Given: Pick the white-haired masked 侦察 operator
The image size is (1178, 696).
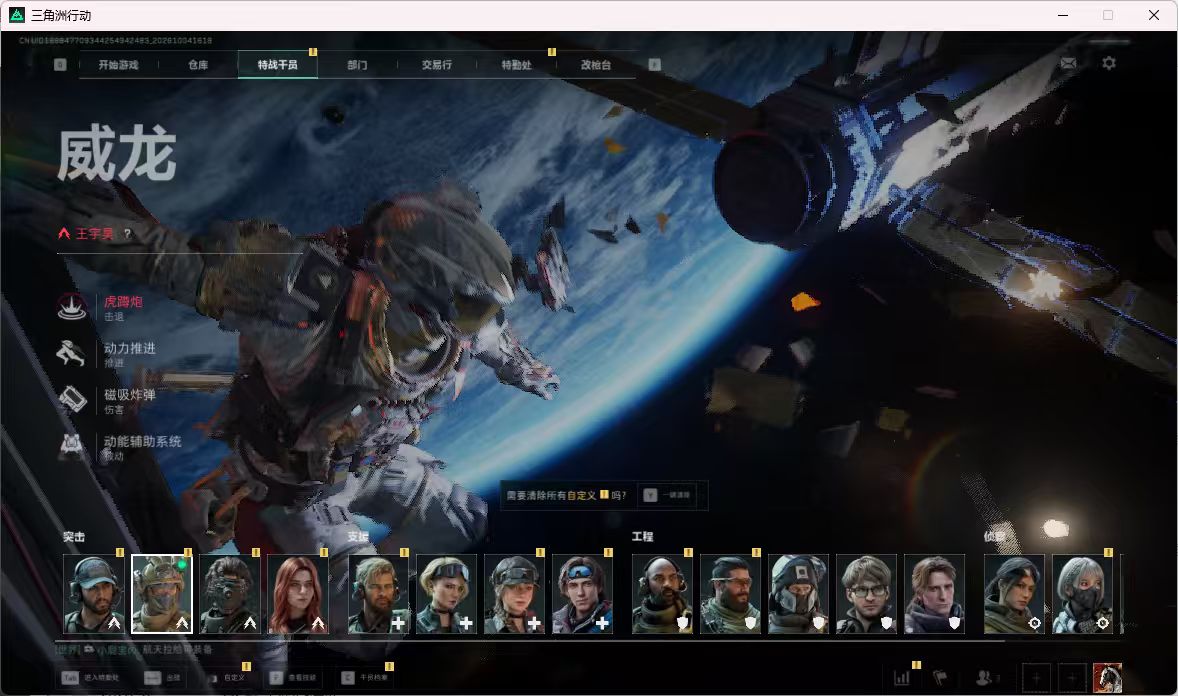Looking at the screenshot, I should click(x=1083, y=594).
